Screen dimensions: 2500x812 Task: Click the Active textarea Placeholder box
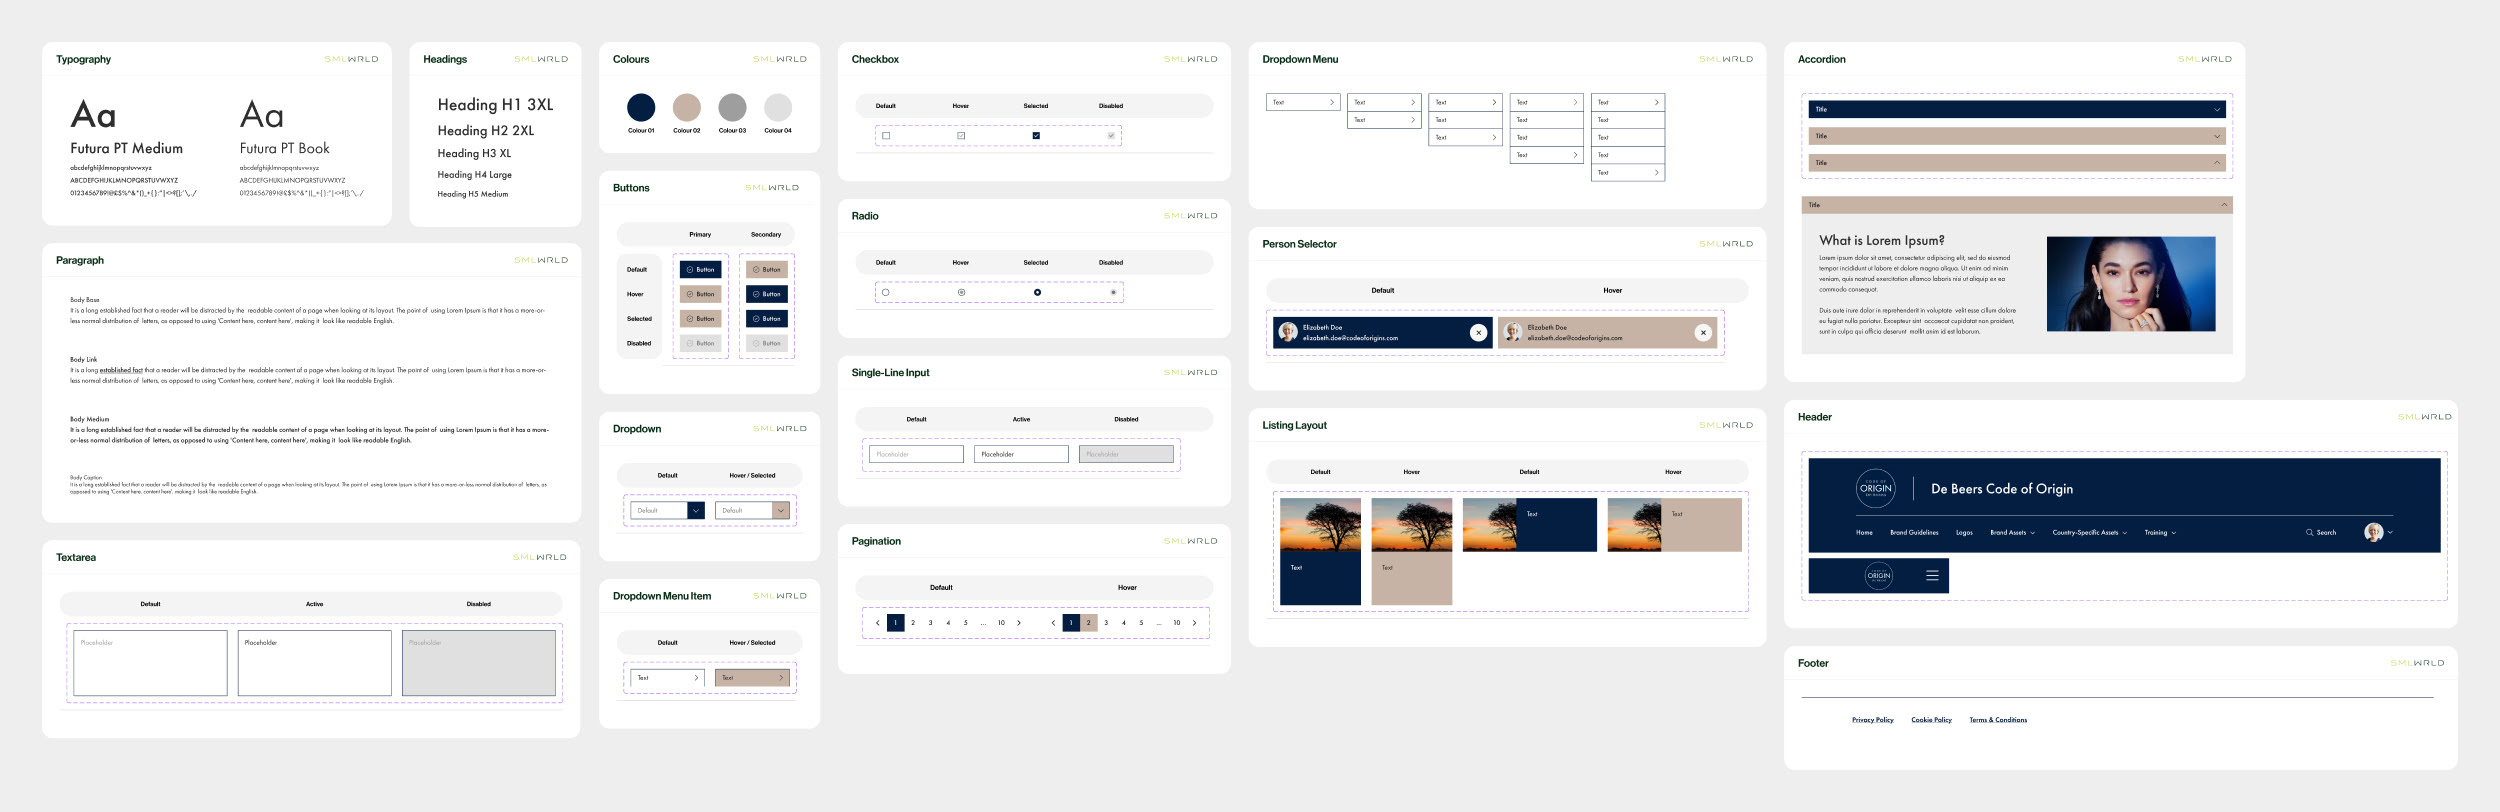pos(315,663)
